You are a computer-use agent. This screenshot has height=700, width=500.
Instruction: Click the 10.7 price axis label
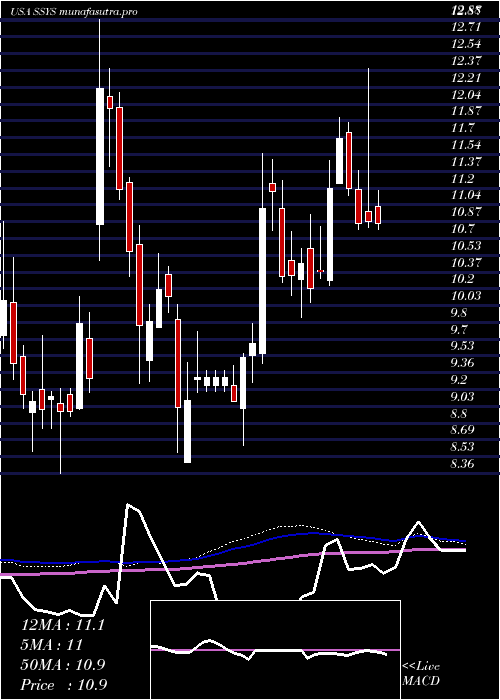462,229
